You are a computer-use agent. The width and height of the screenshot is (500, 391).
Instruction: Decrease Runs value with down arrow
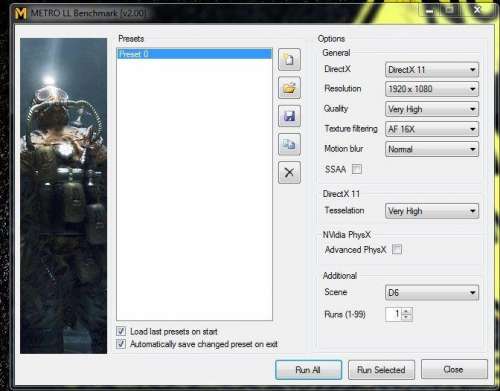[406, 317]
